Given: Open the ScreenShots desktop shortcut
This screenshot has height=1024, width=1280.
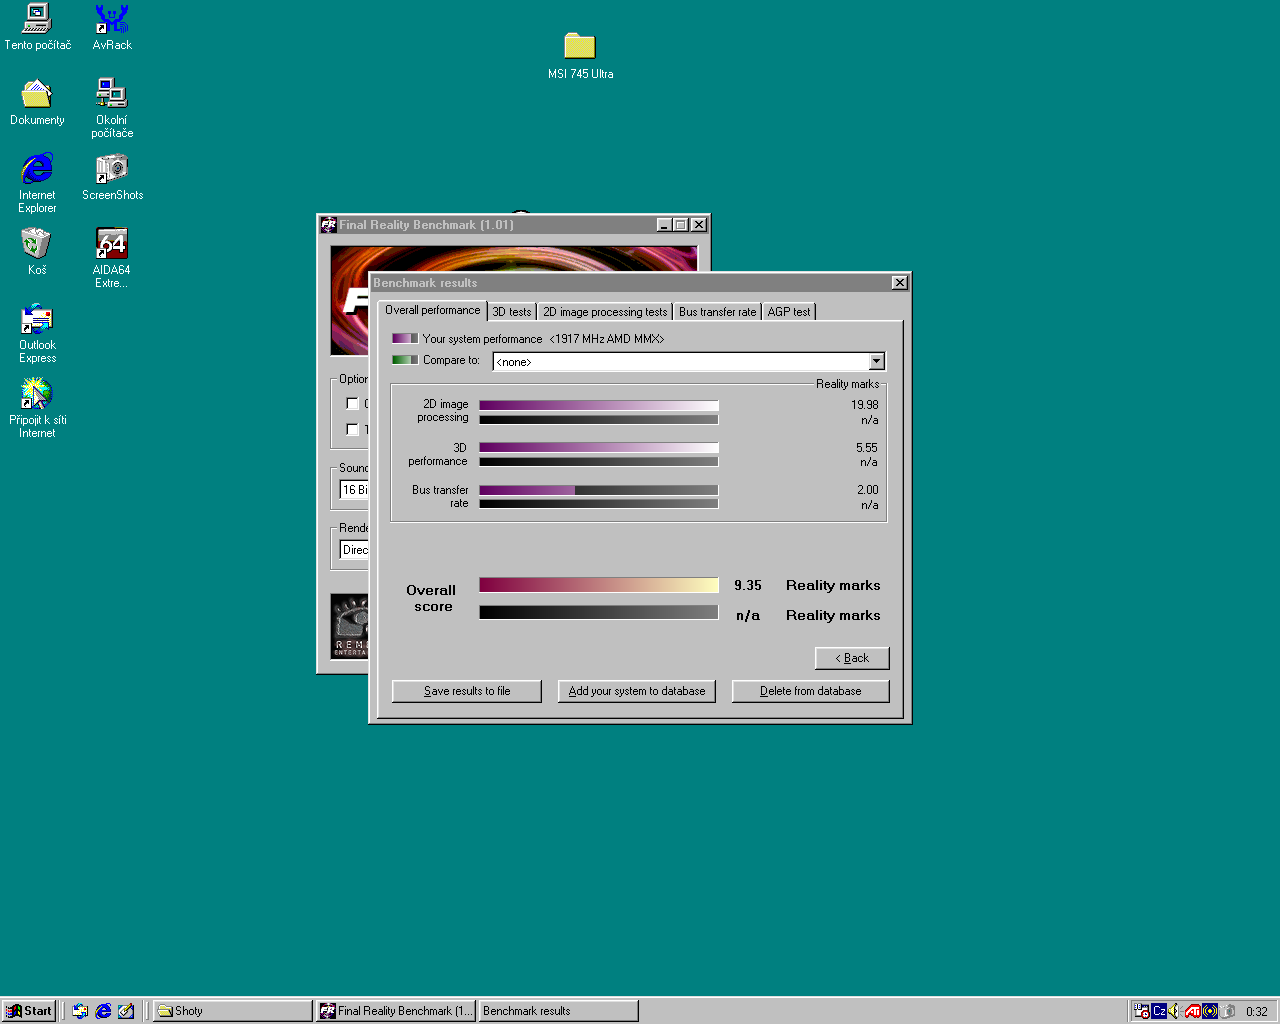Looking at the screenshot, I should 111,170.
